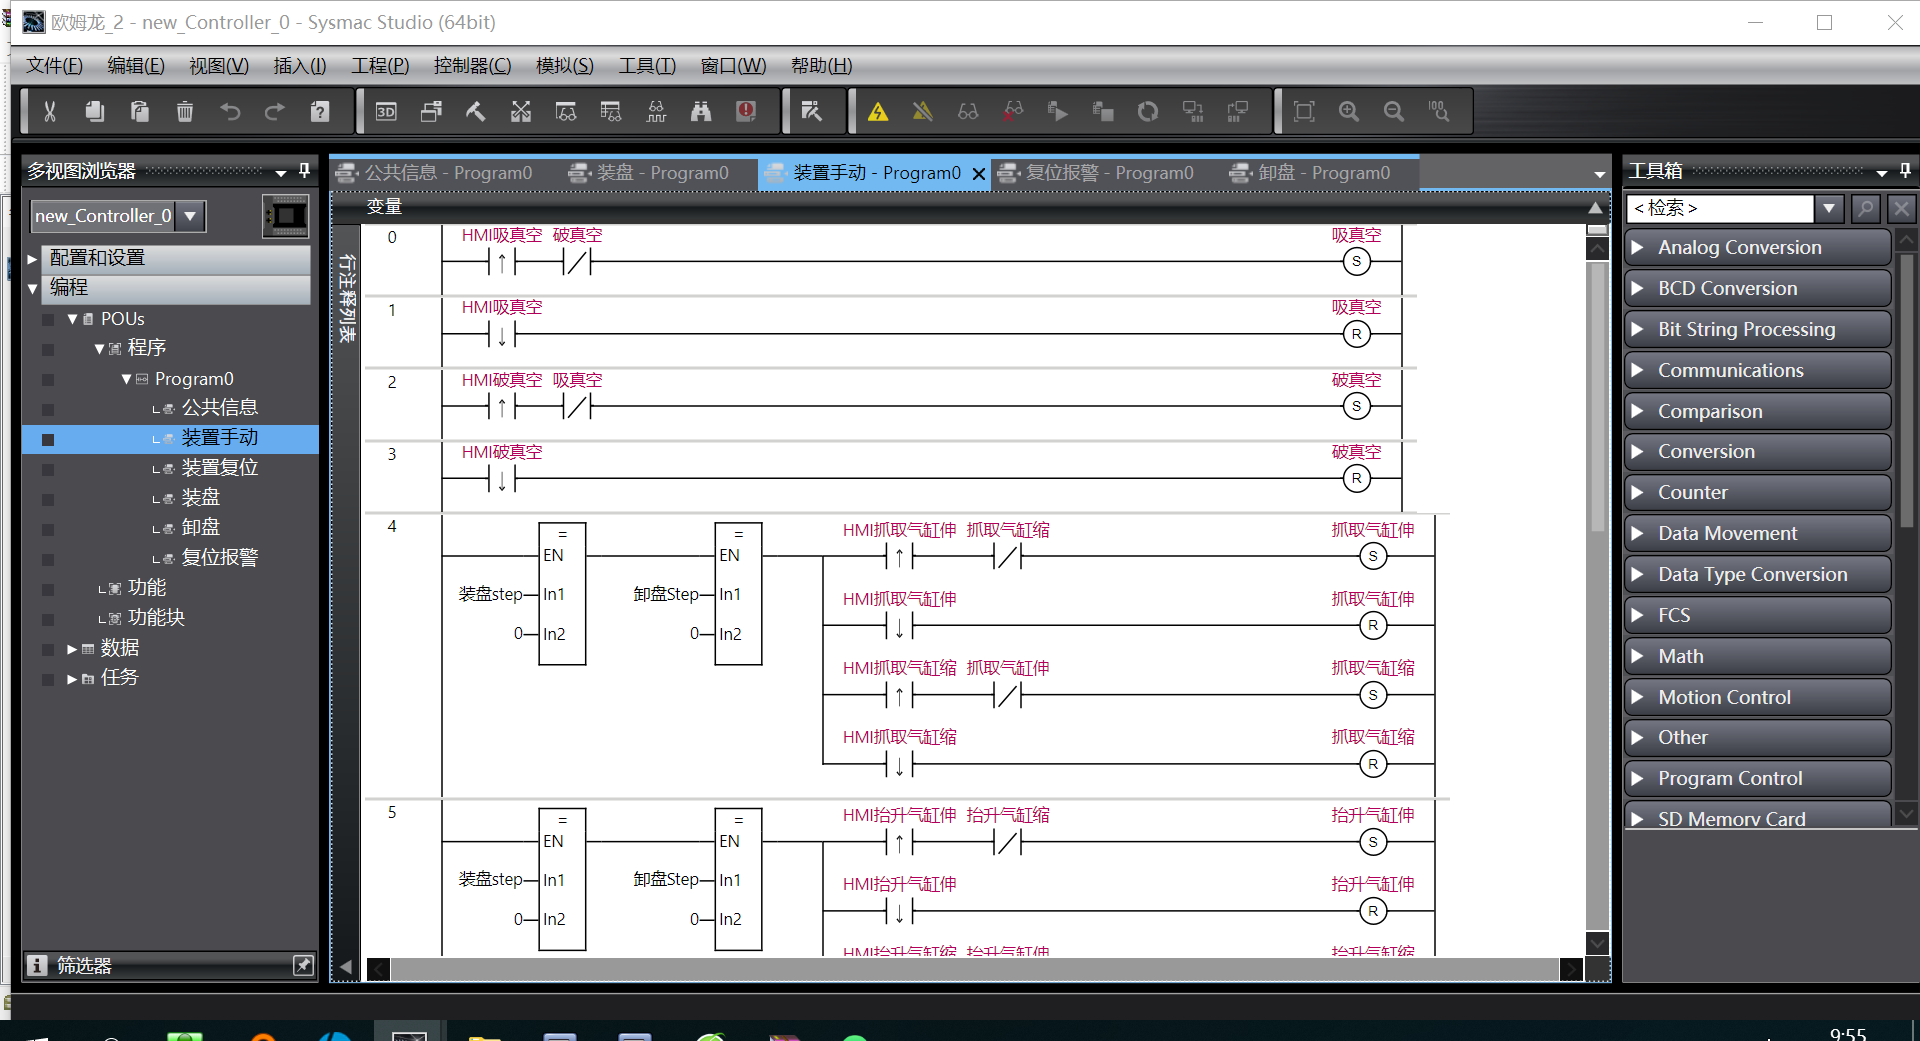Expand the Counter toolbox category

click(x=1637, y=492)
